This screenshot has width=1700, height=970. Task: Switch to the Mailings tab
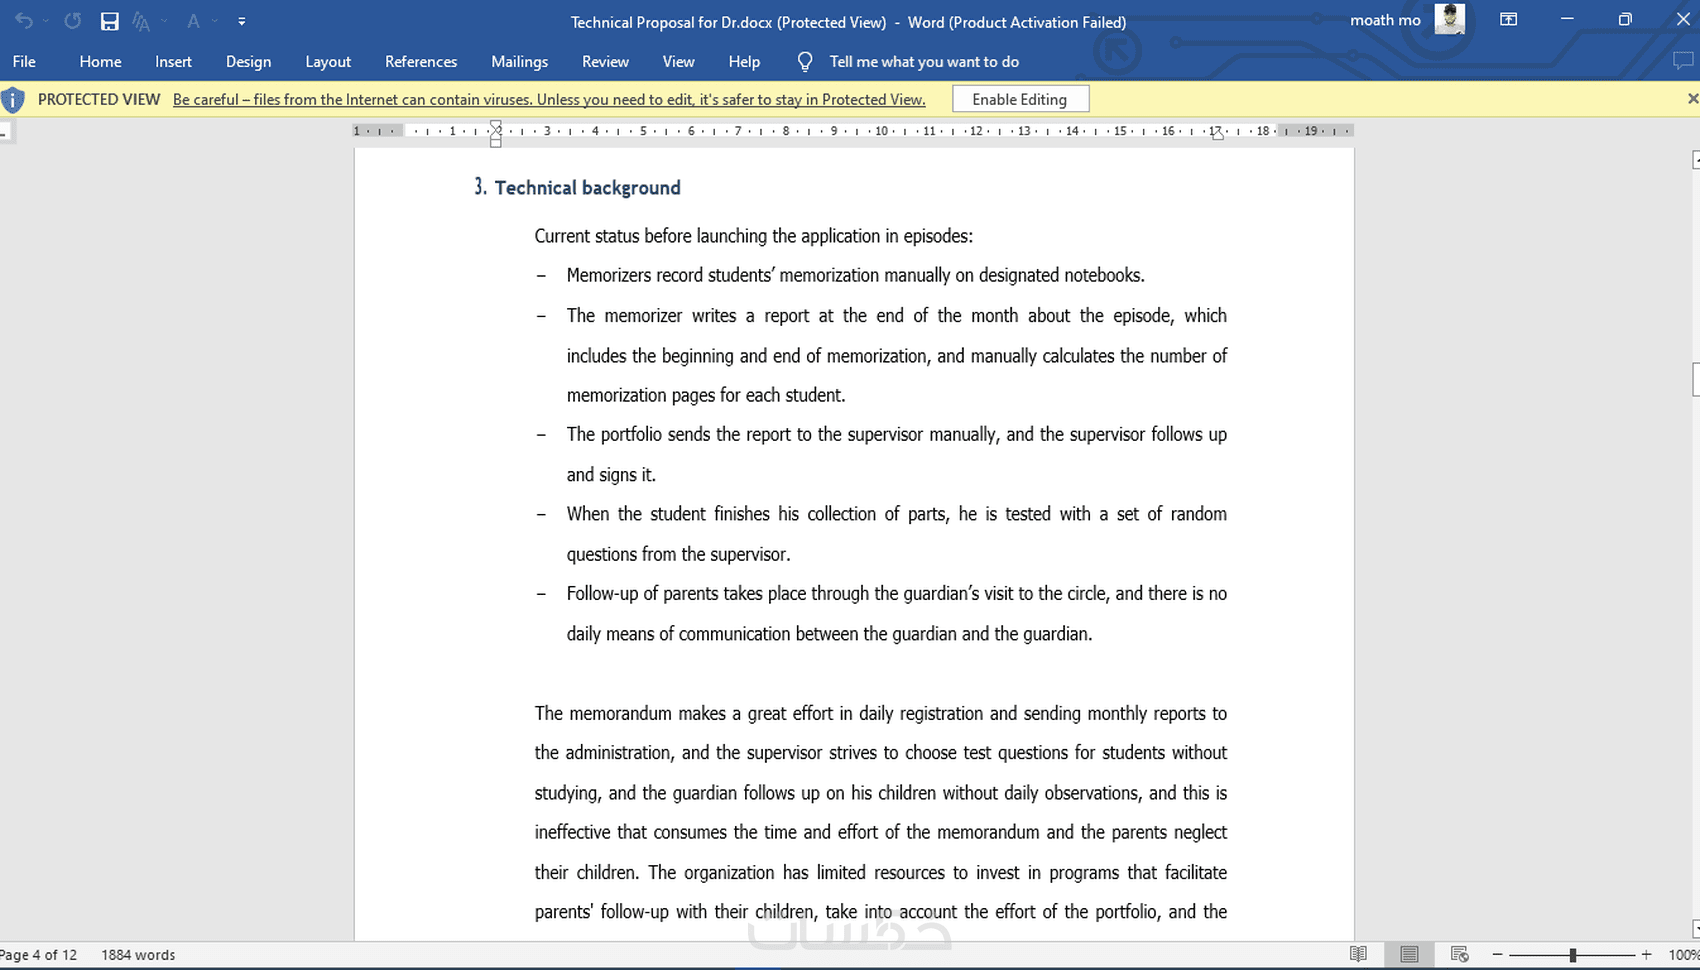point(519,62)
